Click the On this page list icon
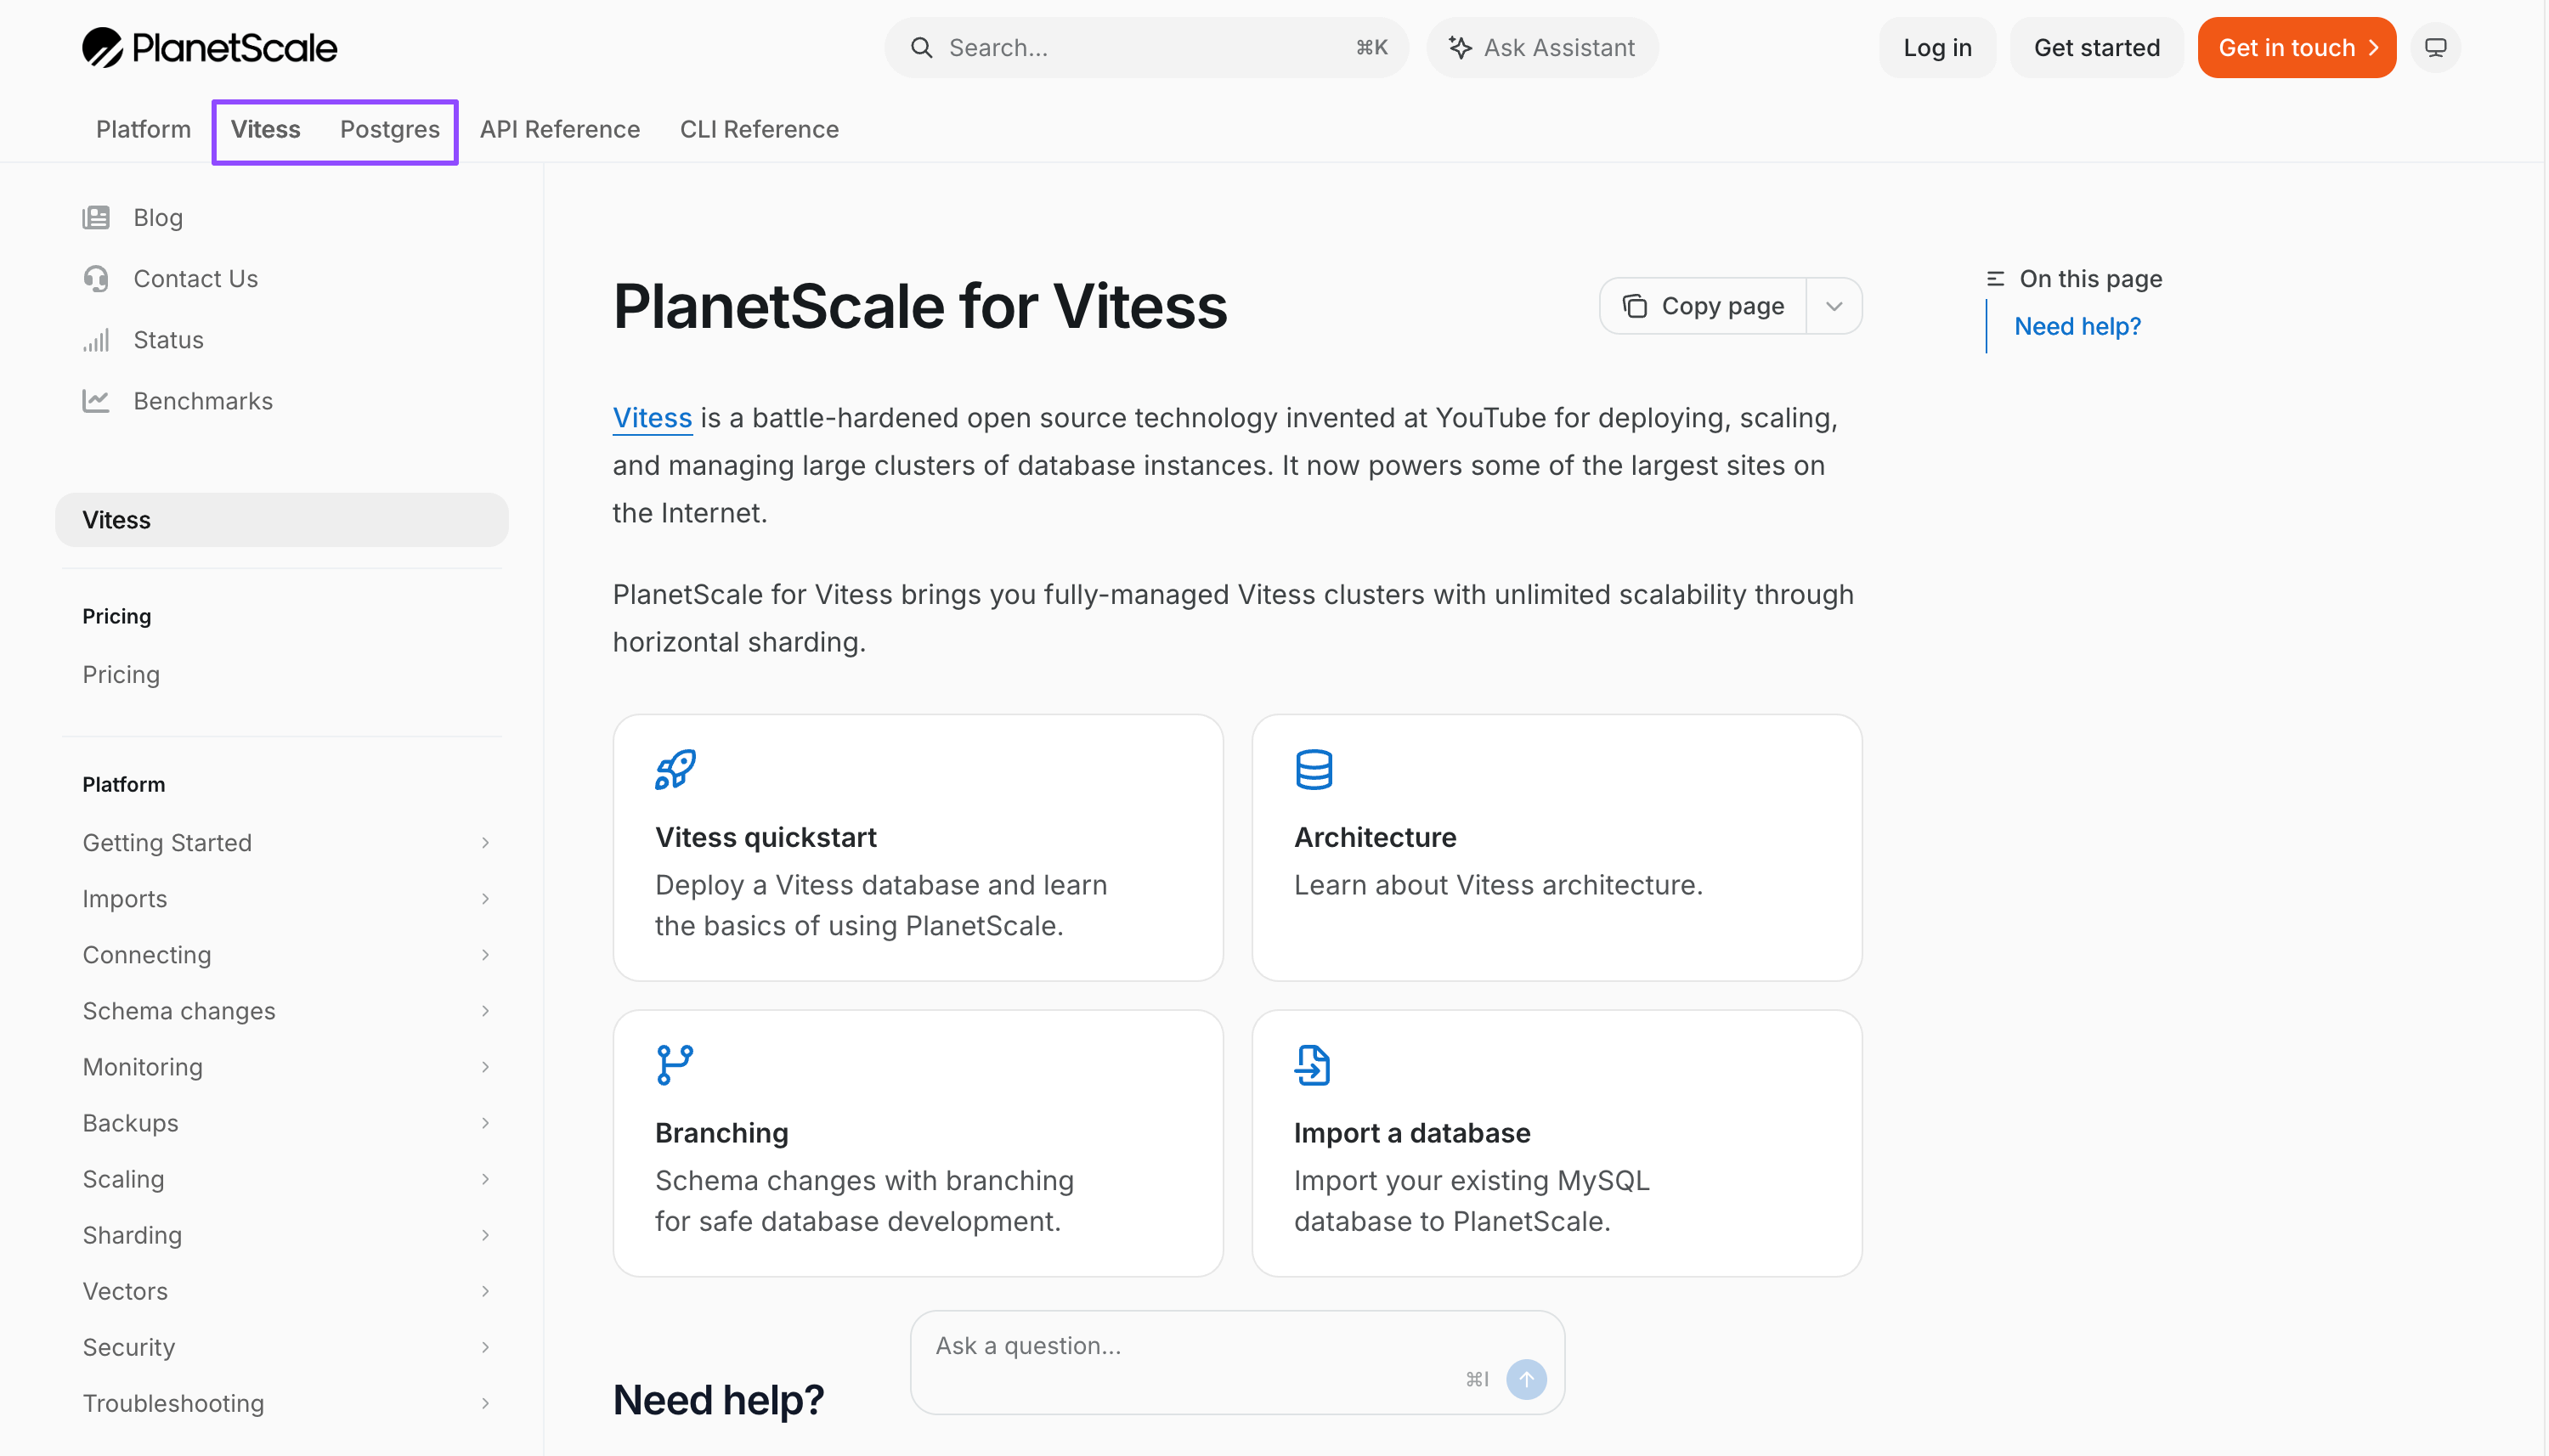Image resolution: width=2549 pixels, height=1456 pixels. pos(1995,279)
